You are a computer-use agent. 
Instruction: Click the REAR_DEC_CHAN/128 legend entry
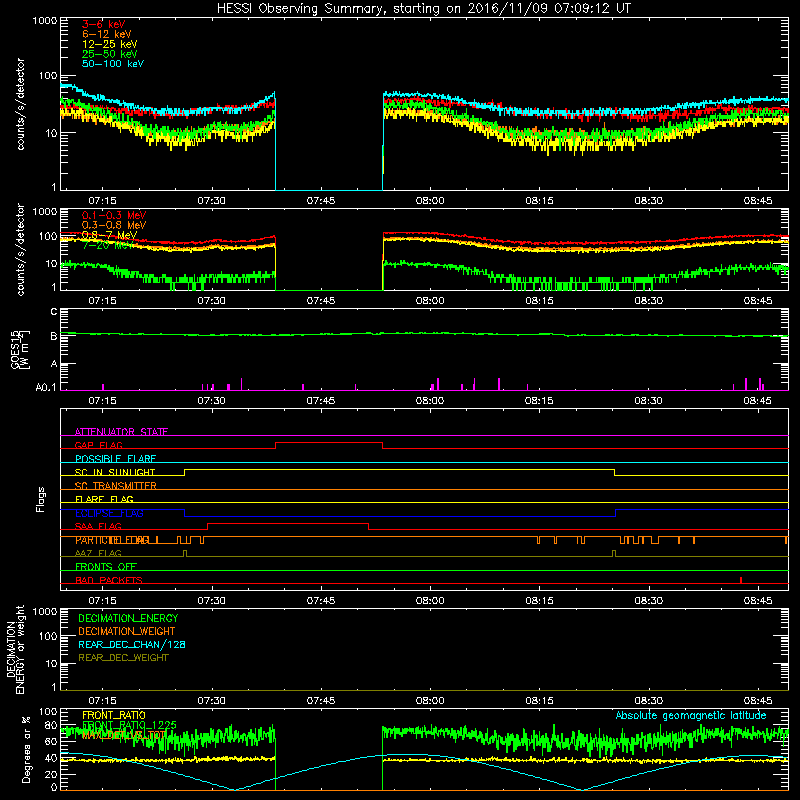132,644
